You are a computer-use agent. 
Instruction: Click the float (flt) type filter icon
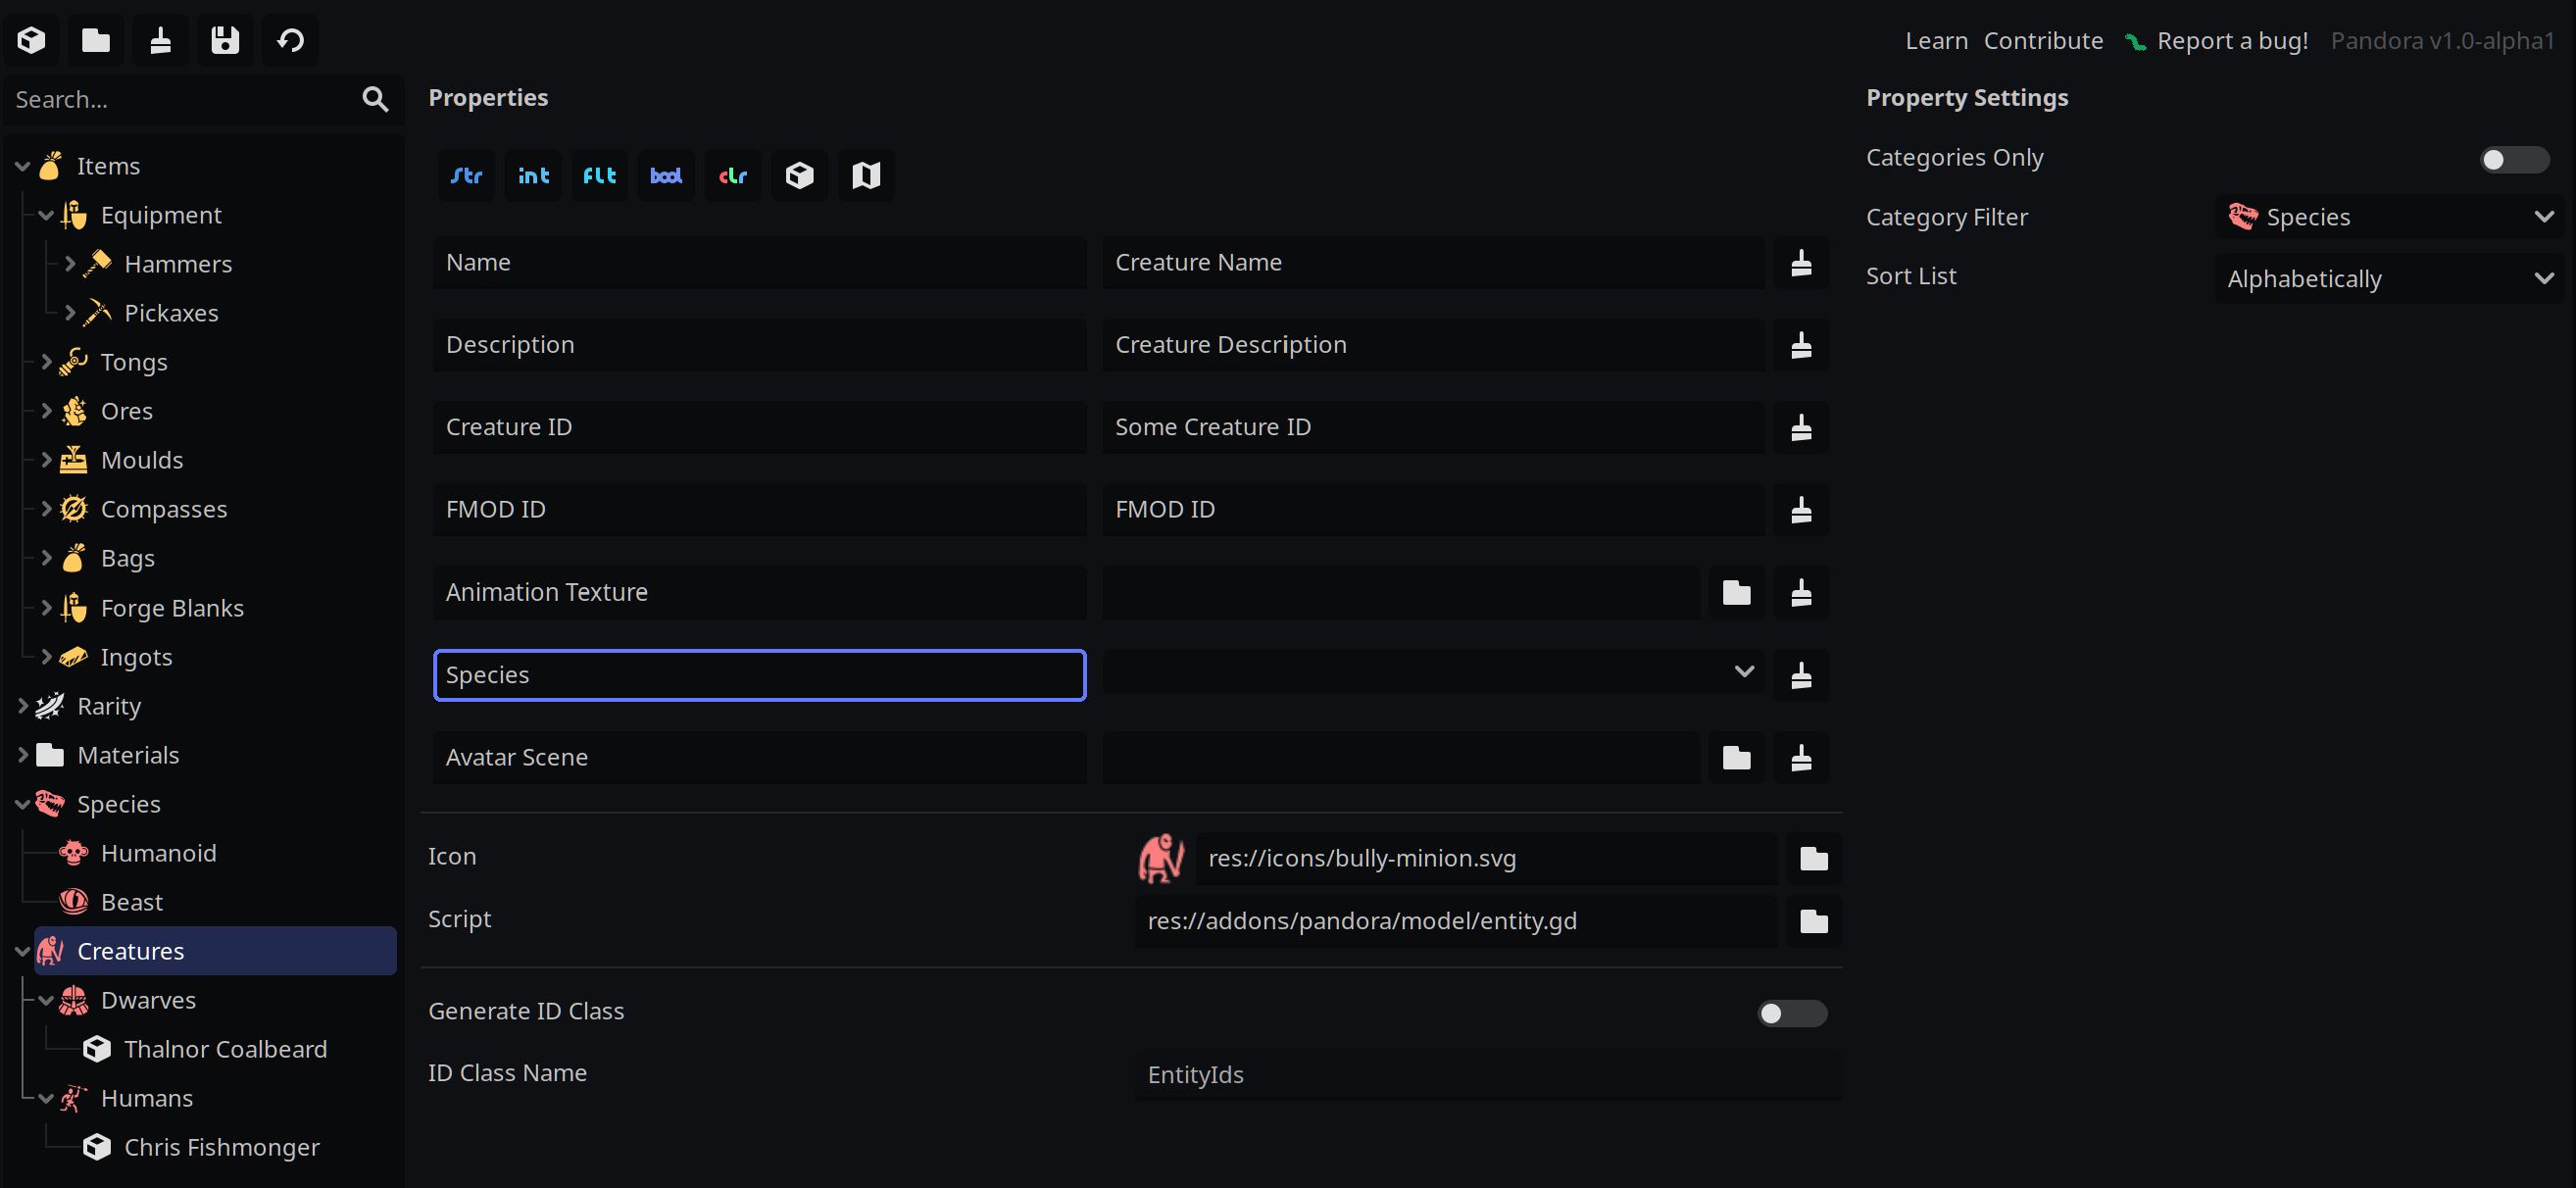pos(598,175)
